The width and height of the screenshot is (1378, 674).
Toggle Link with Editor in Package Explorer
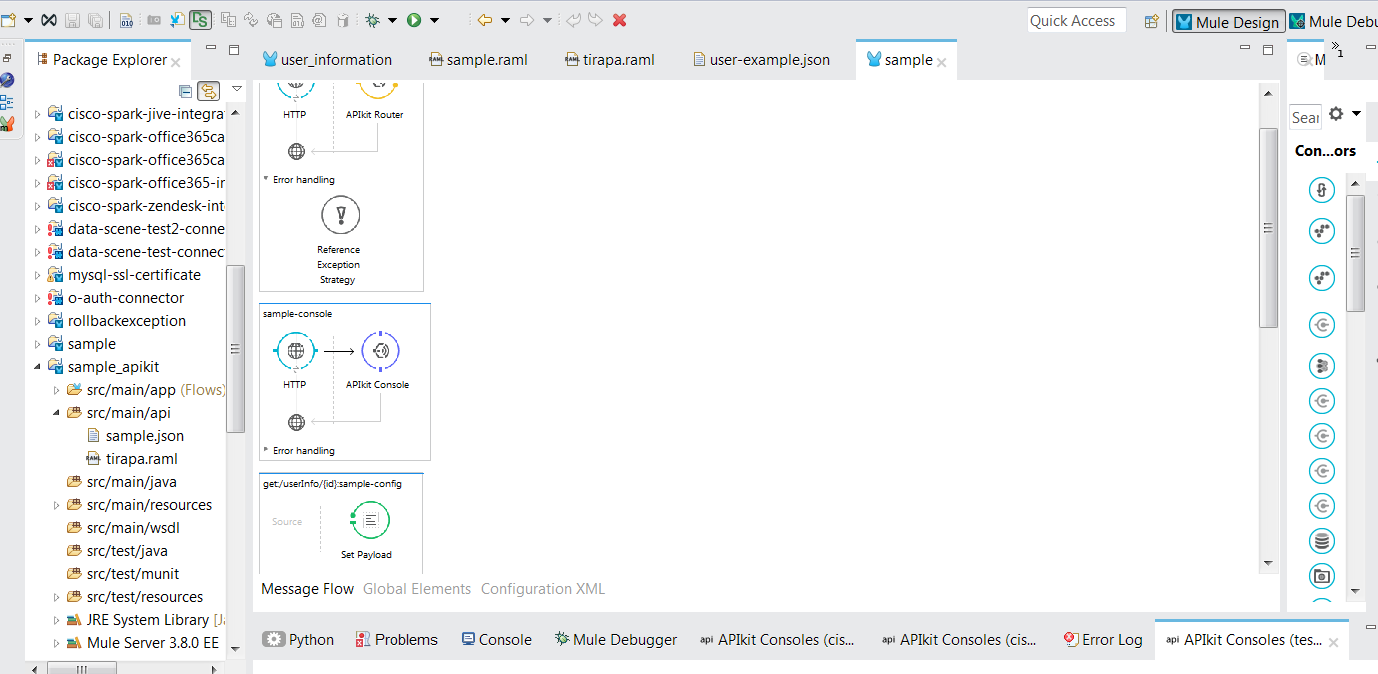tap(208, 91)
